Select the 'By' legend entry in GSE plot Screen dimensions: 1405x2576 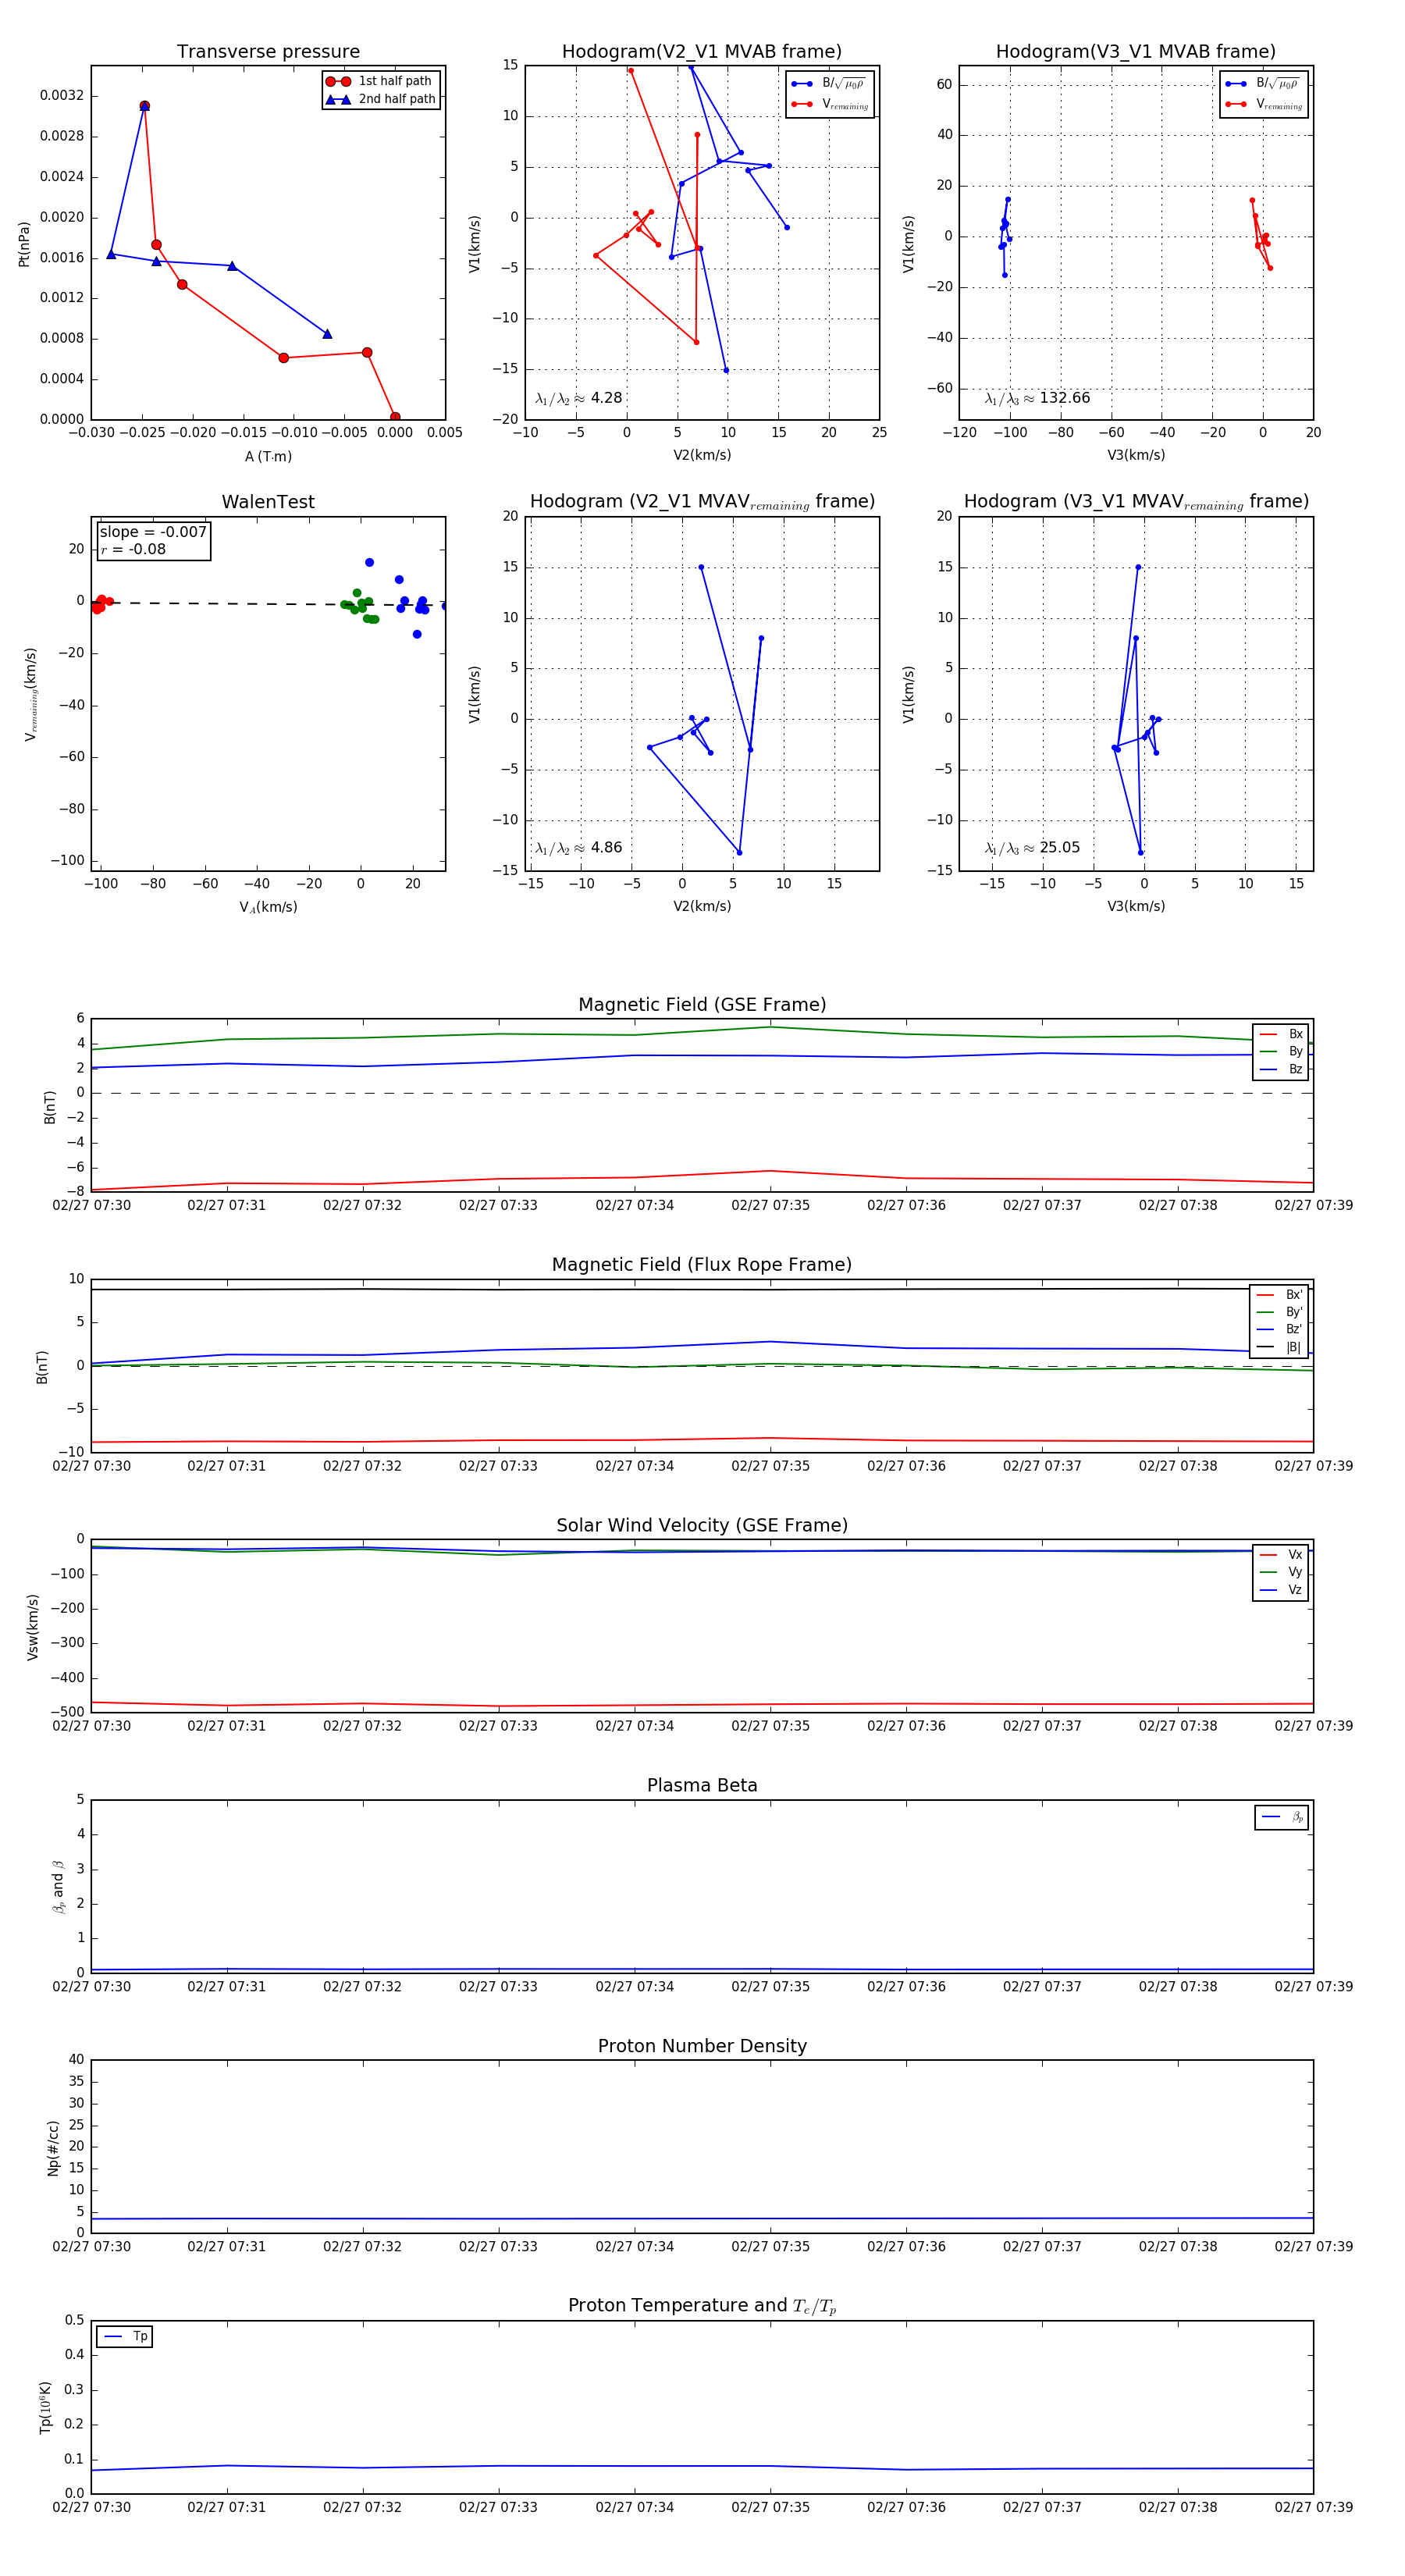[x=1281, y=1052]
